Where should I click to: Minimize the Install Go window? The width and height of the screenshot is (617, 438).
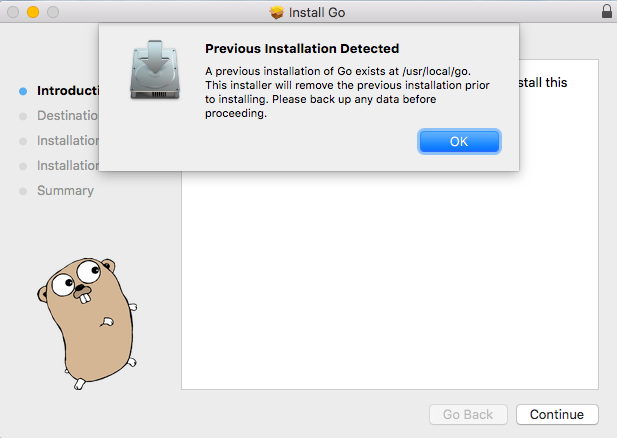tap(33, 12)
